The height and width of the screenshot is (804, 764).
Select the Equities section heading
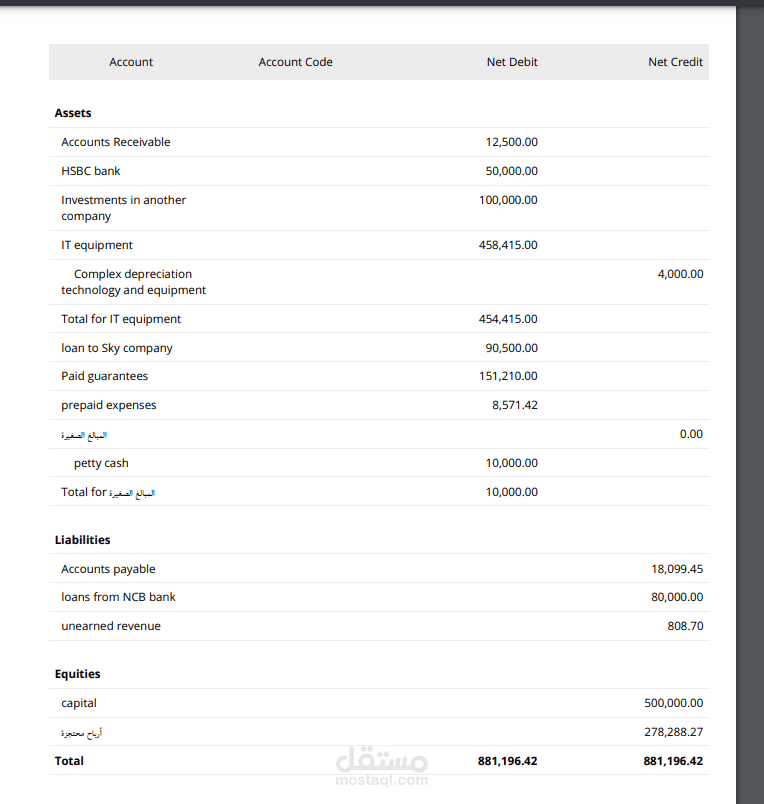coord(77,674)
